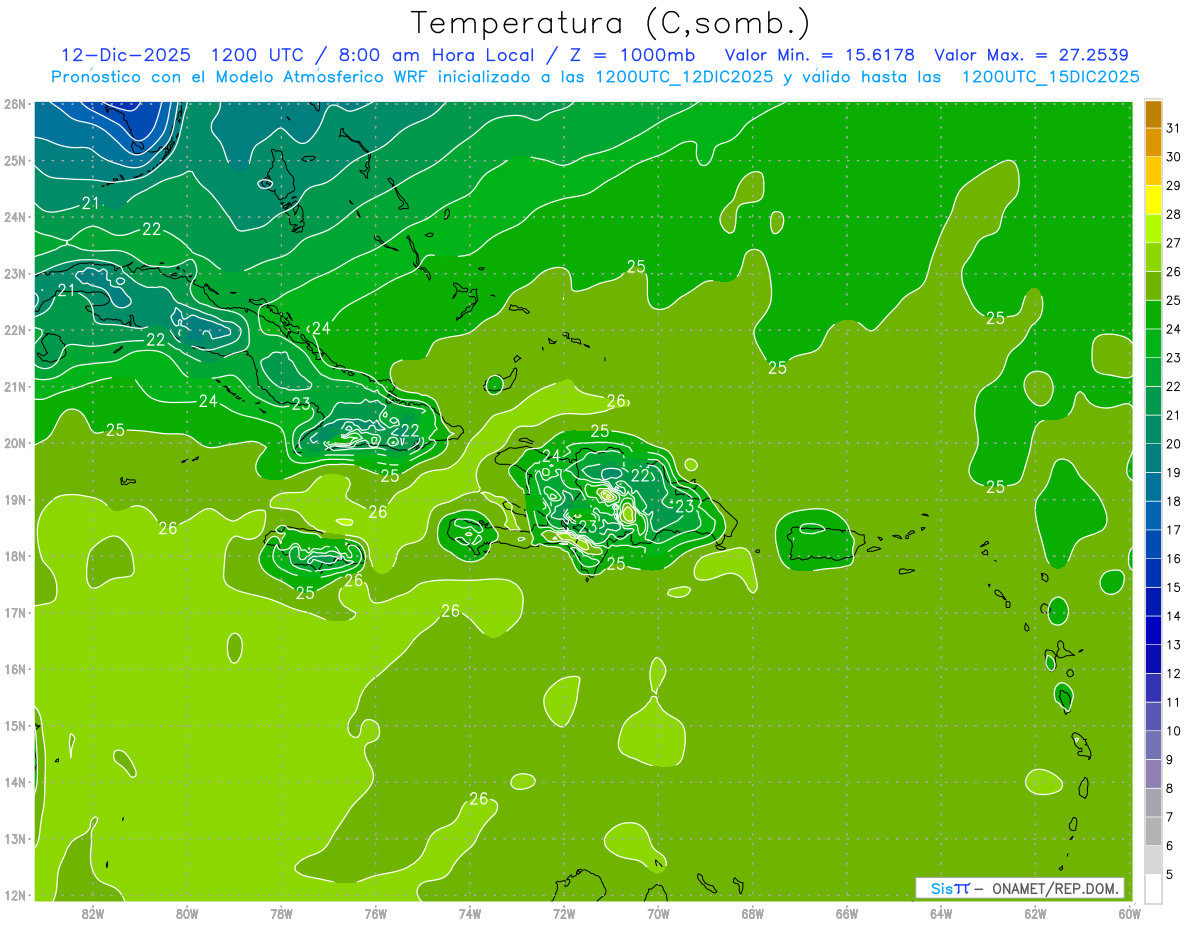Click the 64W longitude axis label
This screenshot has height=927, width=1200.
(x=941, y=913)
